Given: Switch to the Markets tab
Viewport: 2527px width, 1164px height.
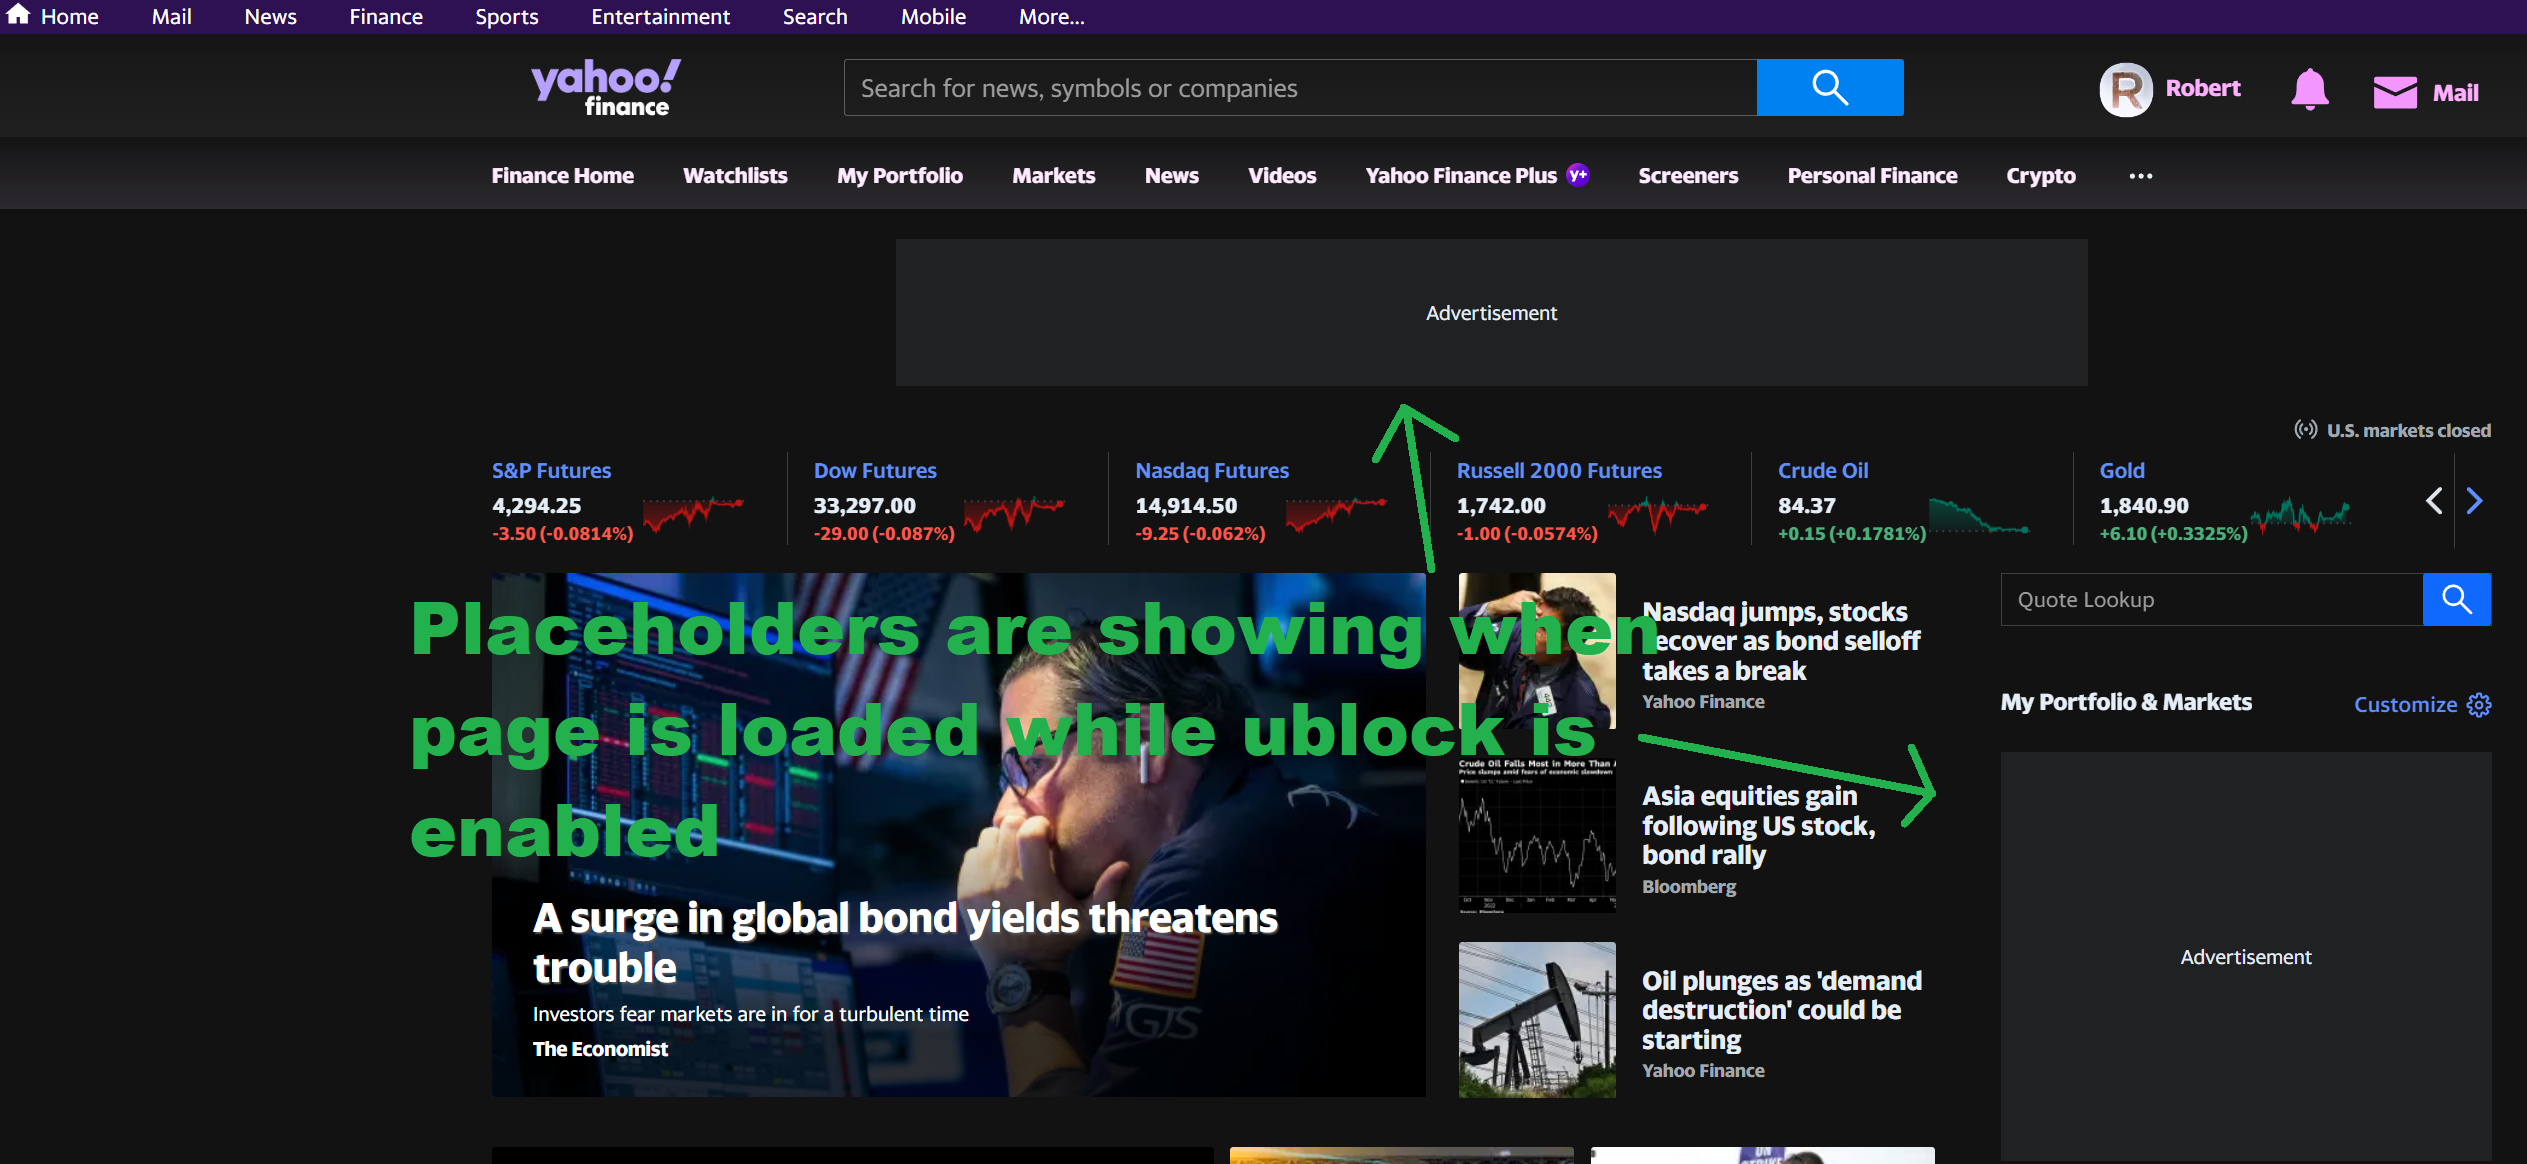Looking at the screenshot, I should pos(1053,175).
